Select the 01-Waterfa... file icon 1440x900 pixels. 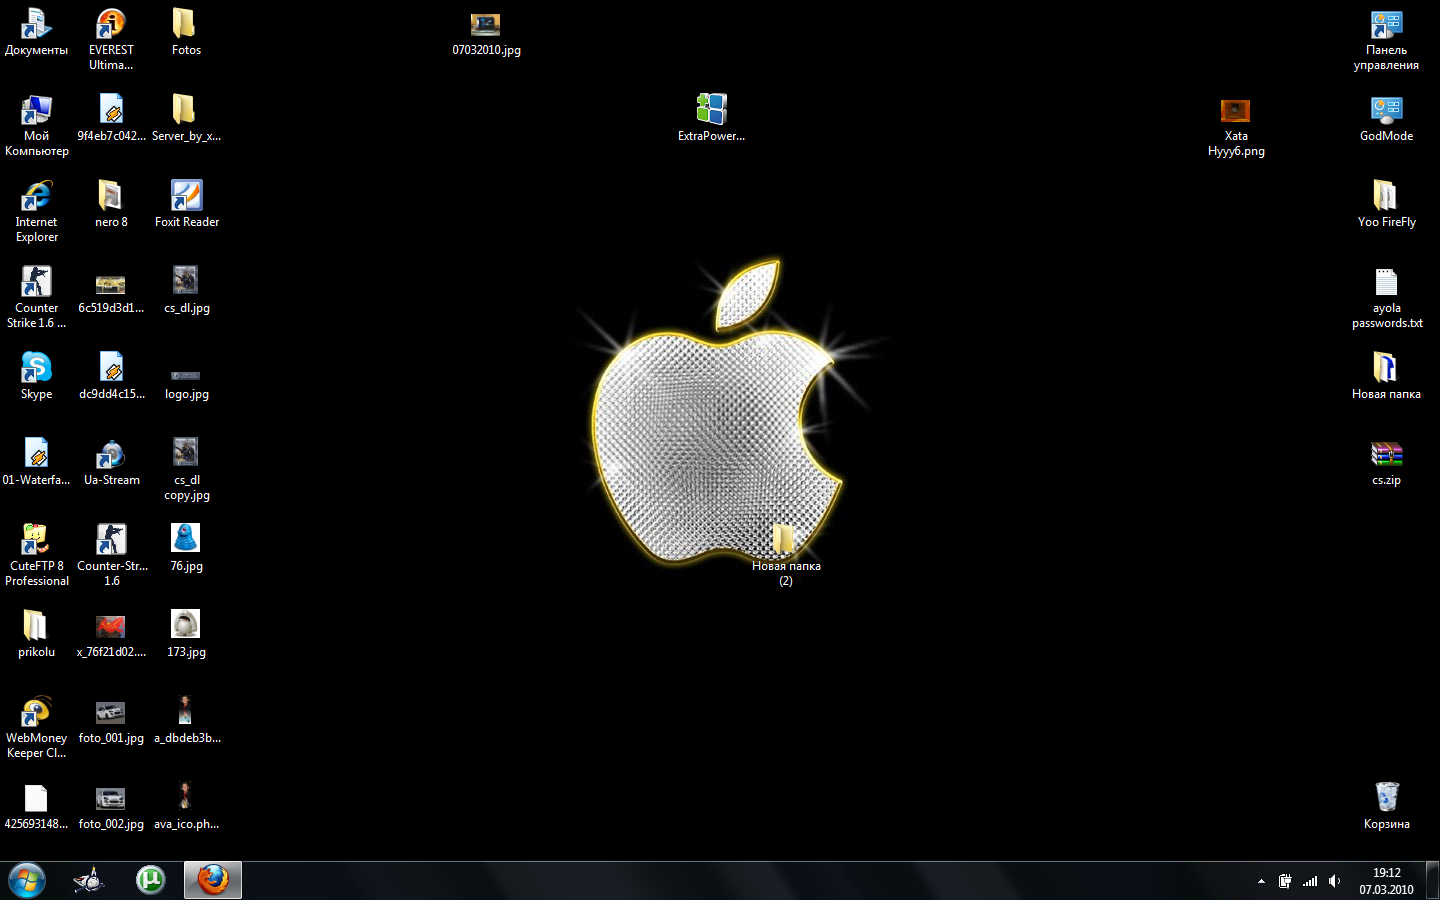click(x=36, y=462)
